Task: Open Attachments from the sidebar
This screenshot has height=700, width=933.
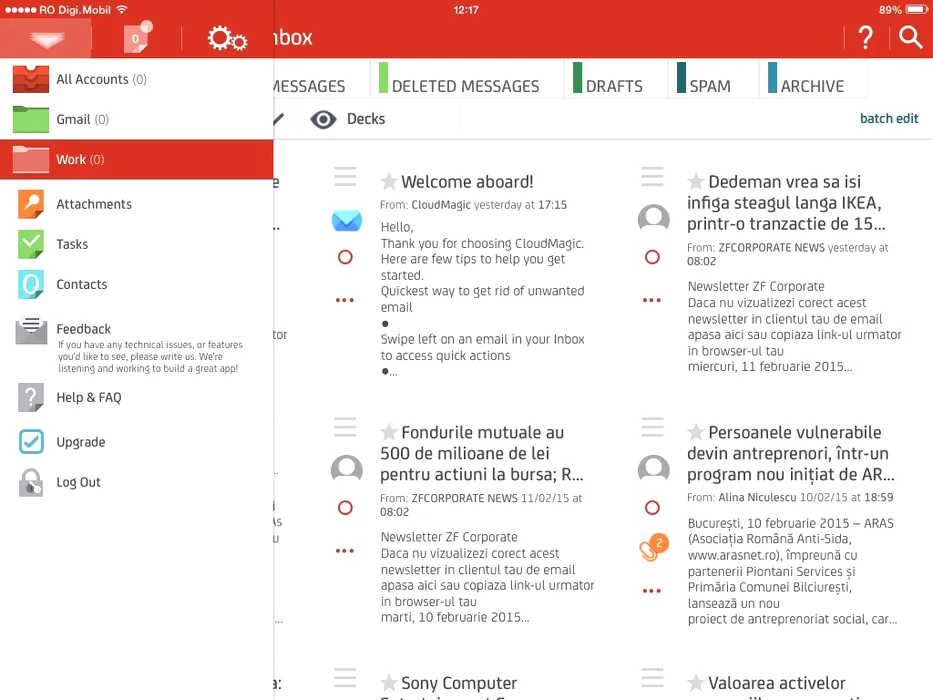Action: click(x=94, y=204)
